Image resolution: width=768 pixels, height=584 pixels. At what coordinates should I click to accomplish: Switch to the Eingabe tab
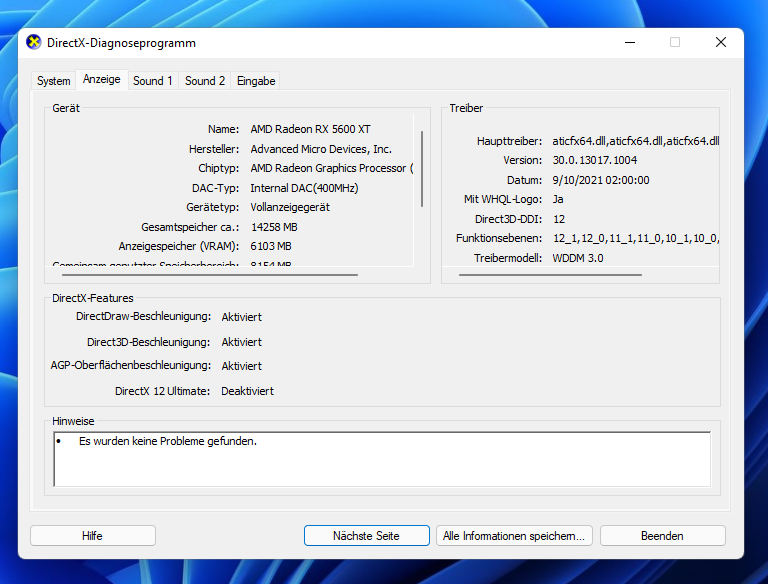pyautogui.click(x=256, y=81)
